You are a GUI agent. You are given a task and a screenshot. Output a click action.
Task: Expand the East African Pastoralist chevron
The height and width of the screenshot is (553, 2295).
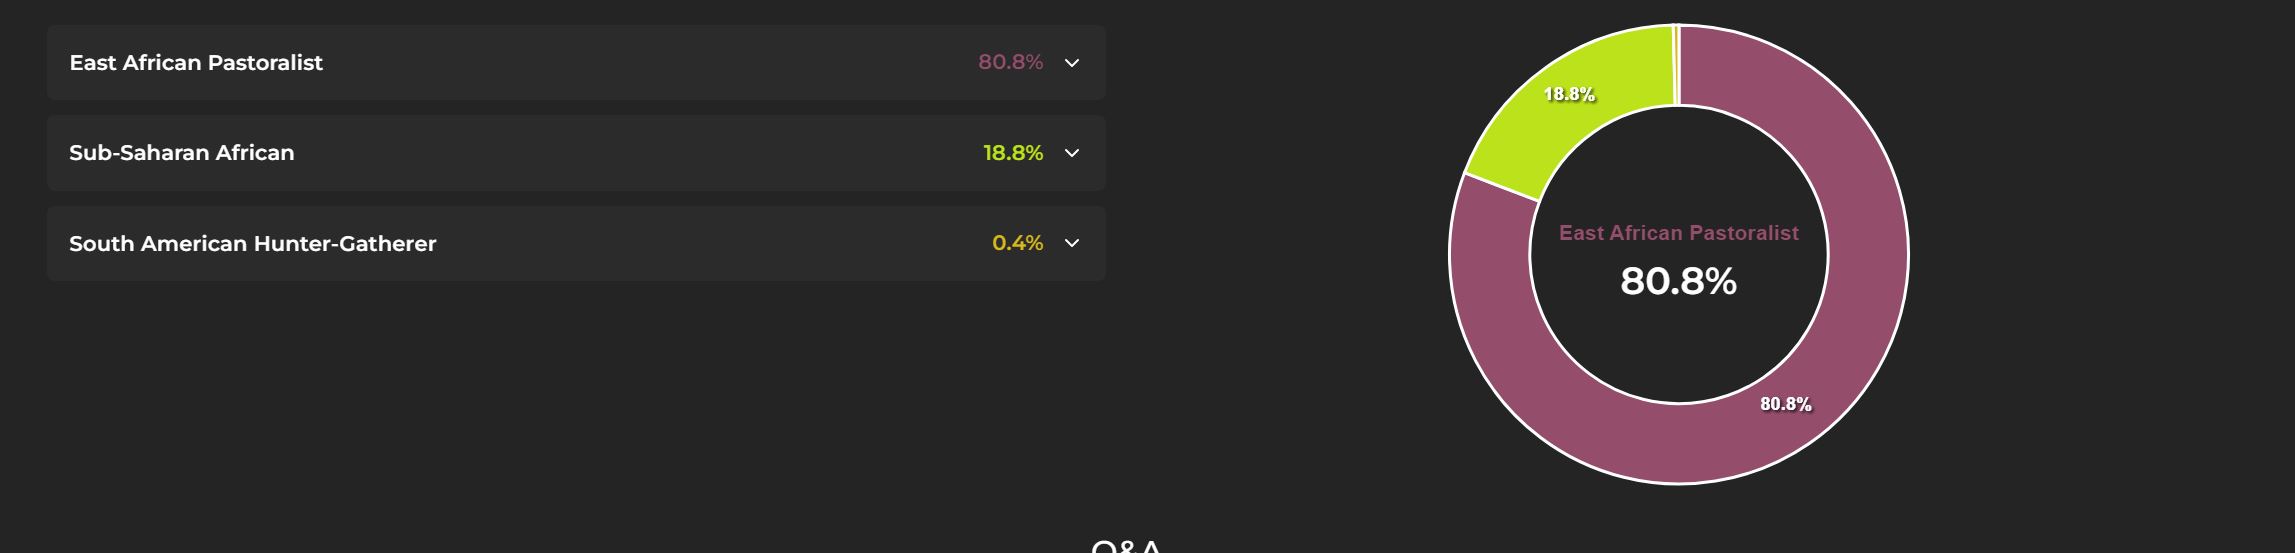pyautogui.click(x=1072, y=63)
